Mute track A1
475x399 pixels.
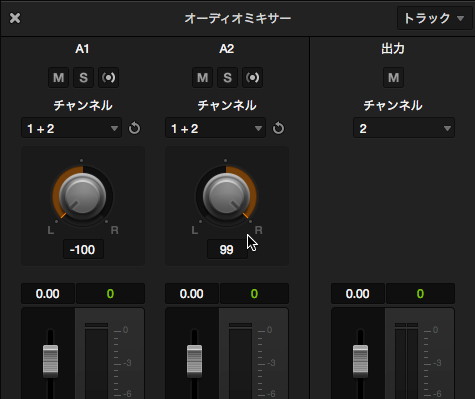59,78
